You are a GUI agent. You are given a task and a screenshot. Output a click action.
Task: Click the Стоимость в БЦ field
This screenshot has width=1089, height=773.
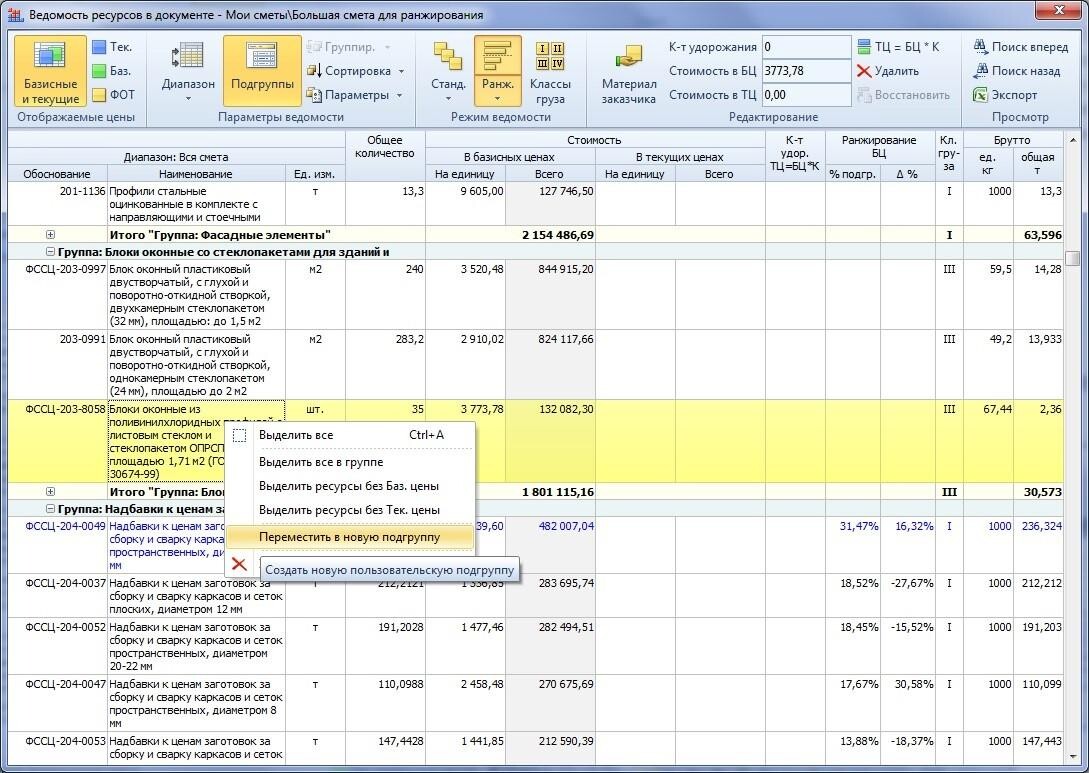[806, 71]
